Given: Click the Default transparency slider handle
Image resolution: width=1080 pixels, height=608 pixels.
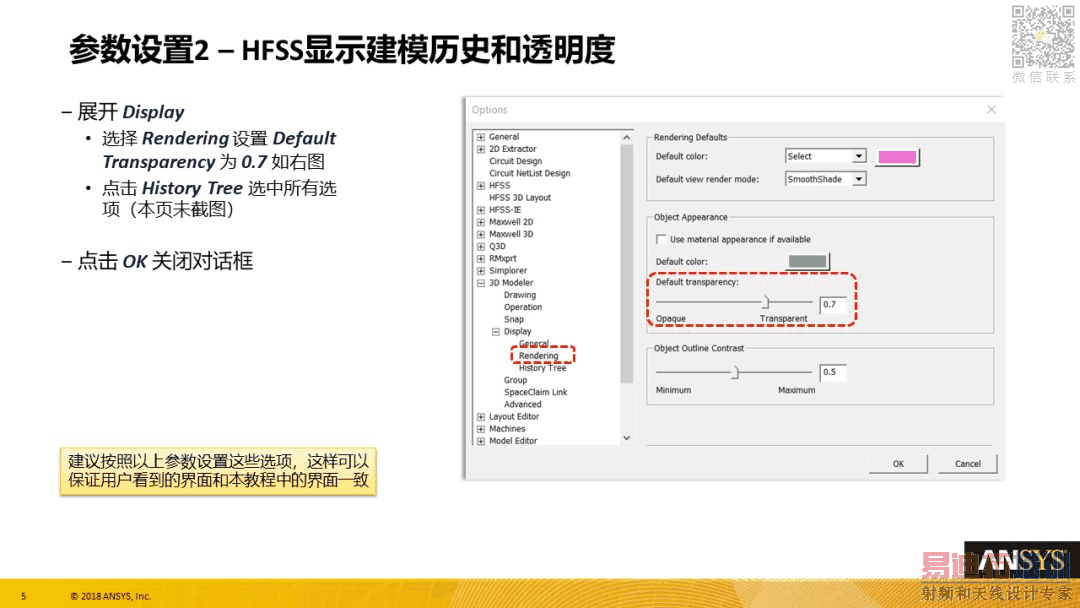Looking at the screenshot, I should pos(765,302).
